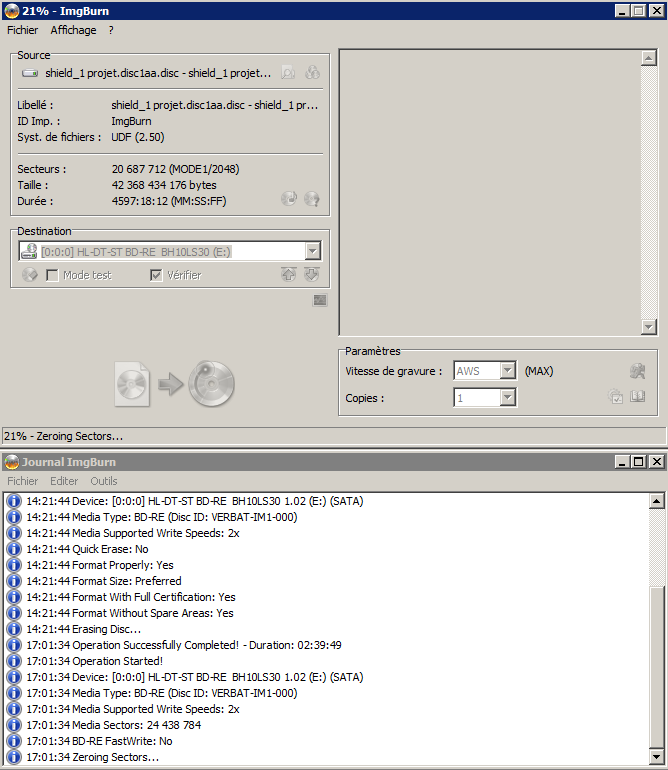
Task: Click the big Write image-to-disc button
Action: (212, 384)
